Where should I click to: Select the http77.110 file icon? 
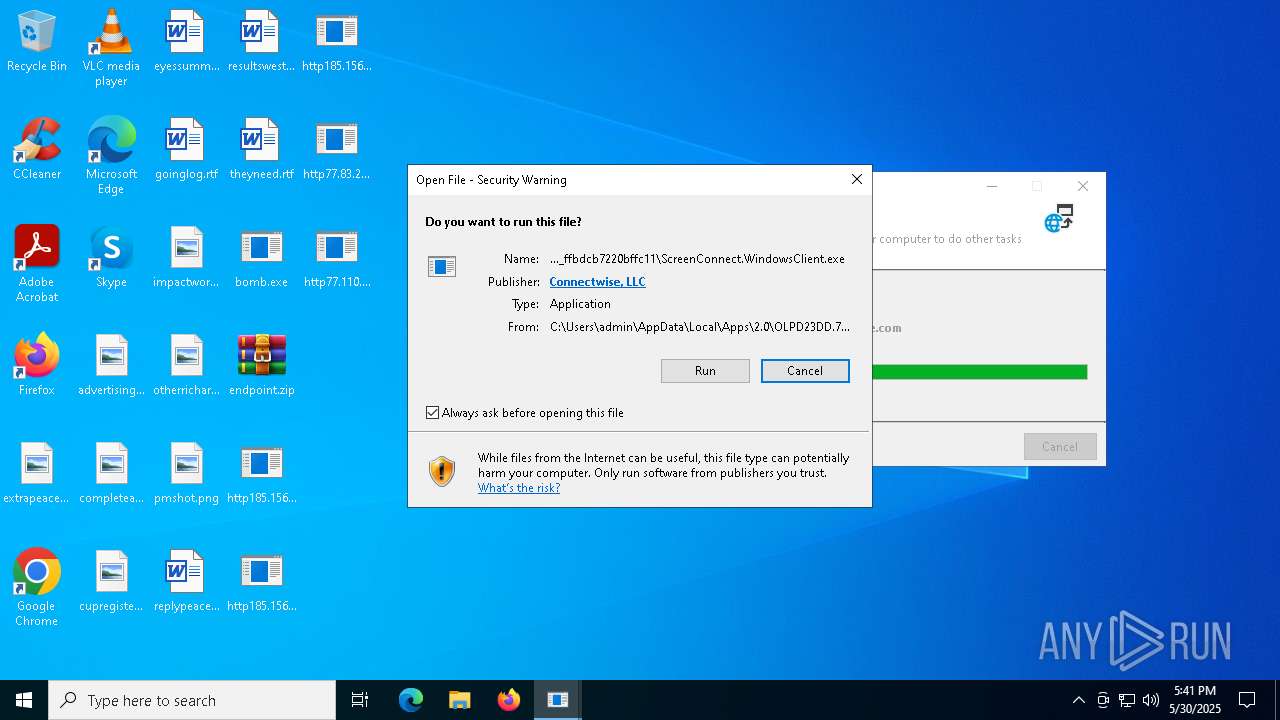point(336,257)
